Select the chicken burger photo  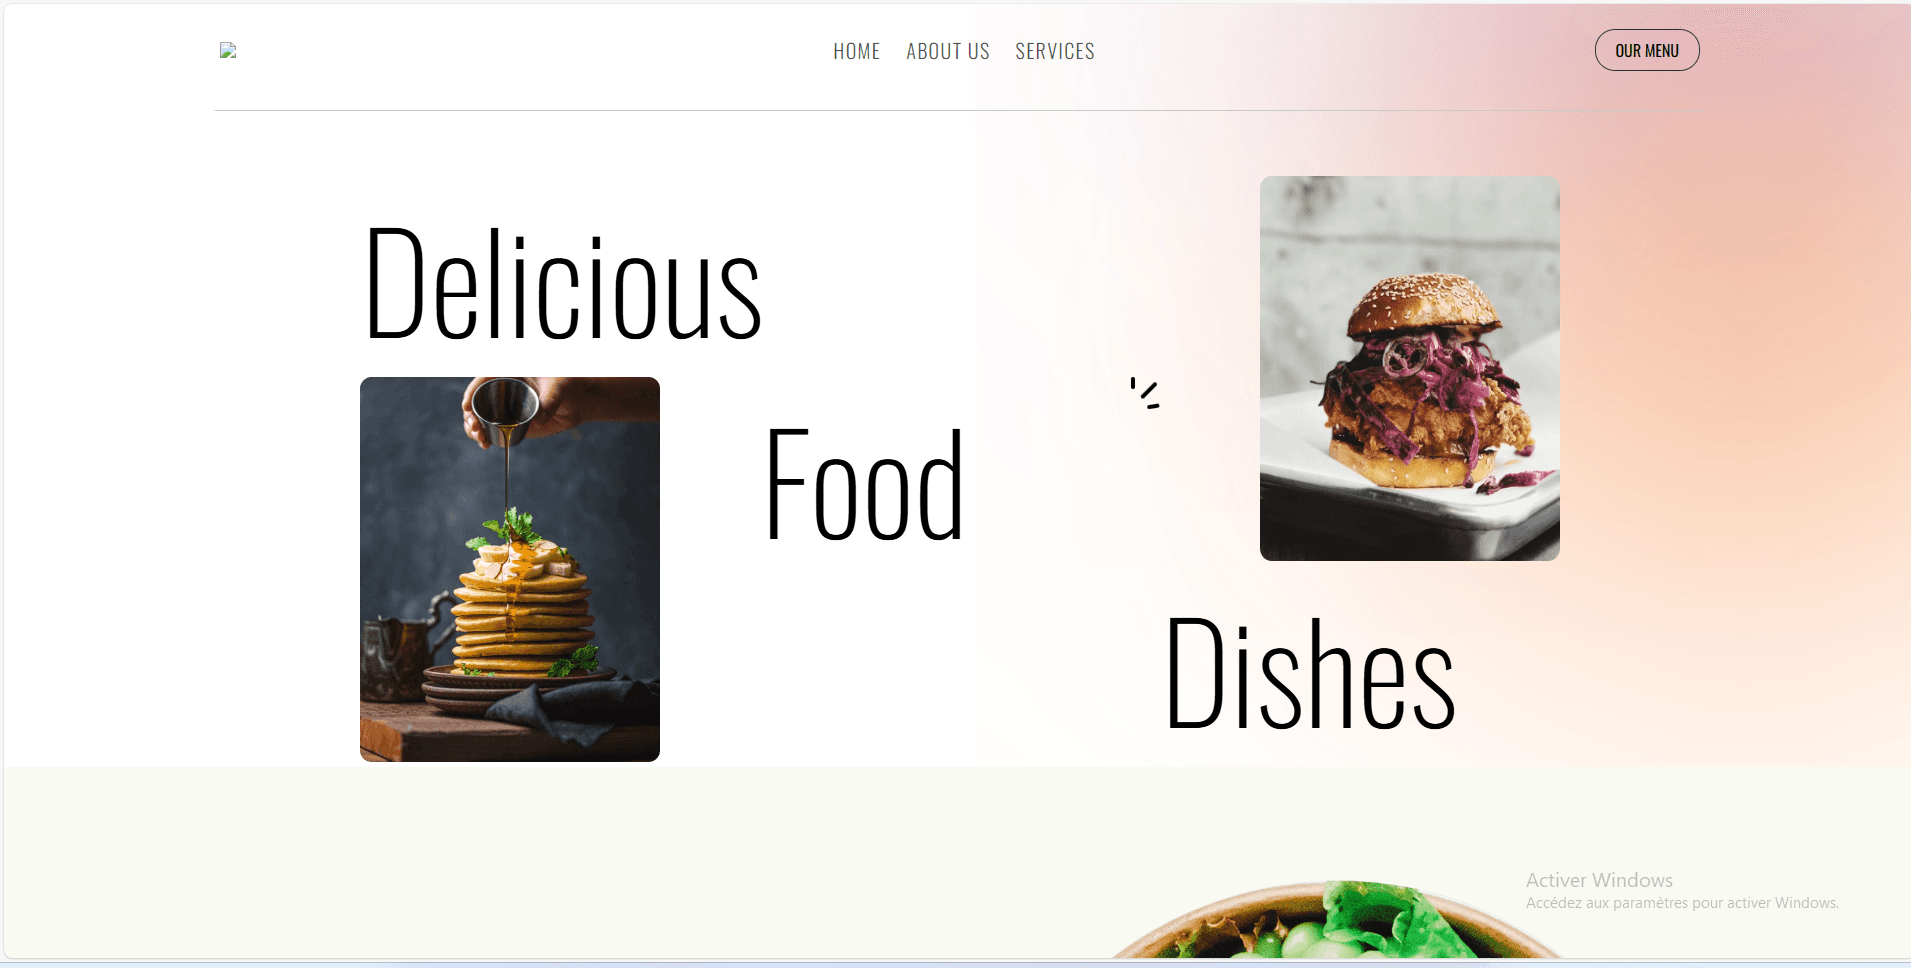[x=1410, y=368]
